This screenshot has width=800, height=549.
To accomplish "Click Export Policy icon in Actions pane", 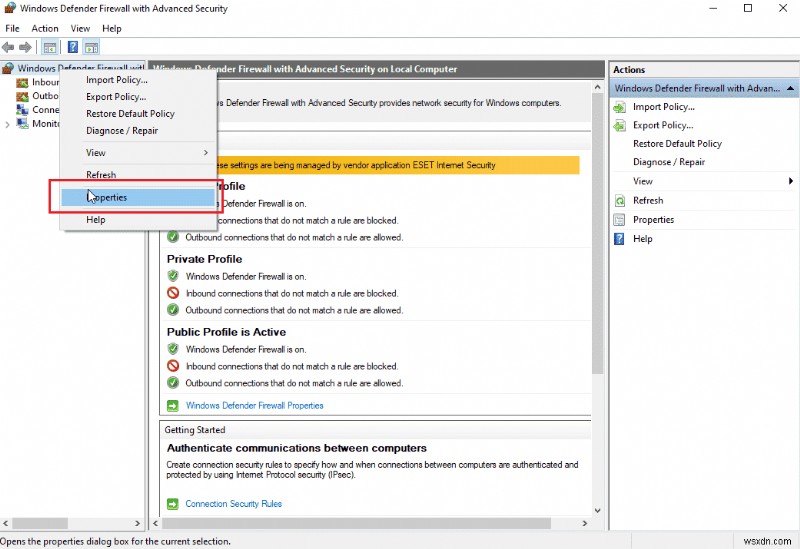I will (619, 126).
